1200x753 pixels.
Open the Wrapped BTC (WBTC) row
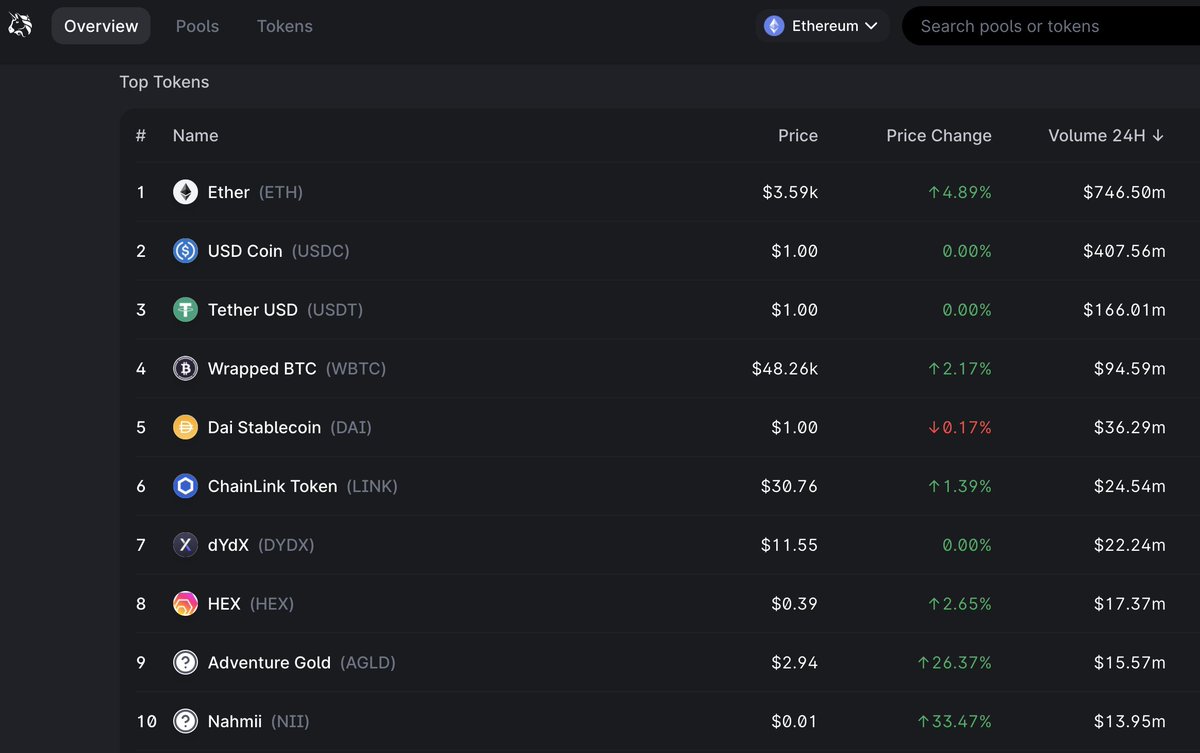click(x=660, y=369)
